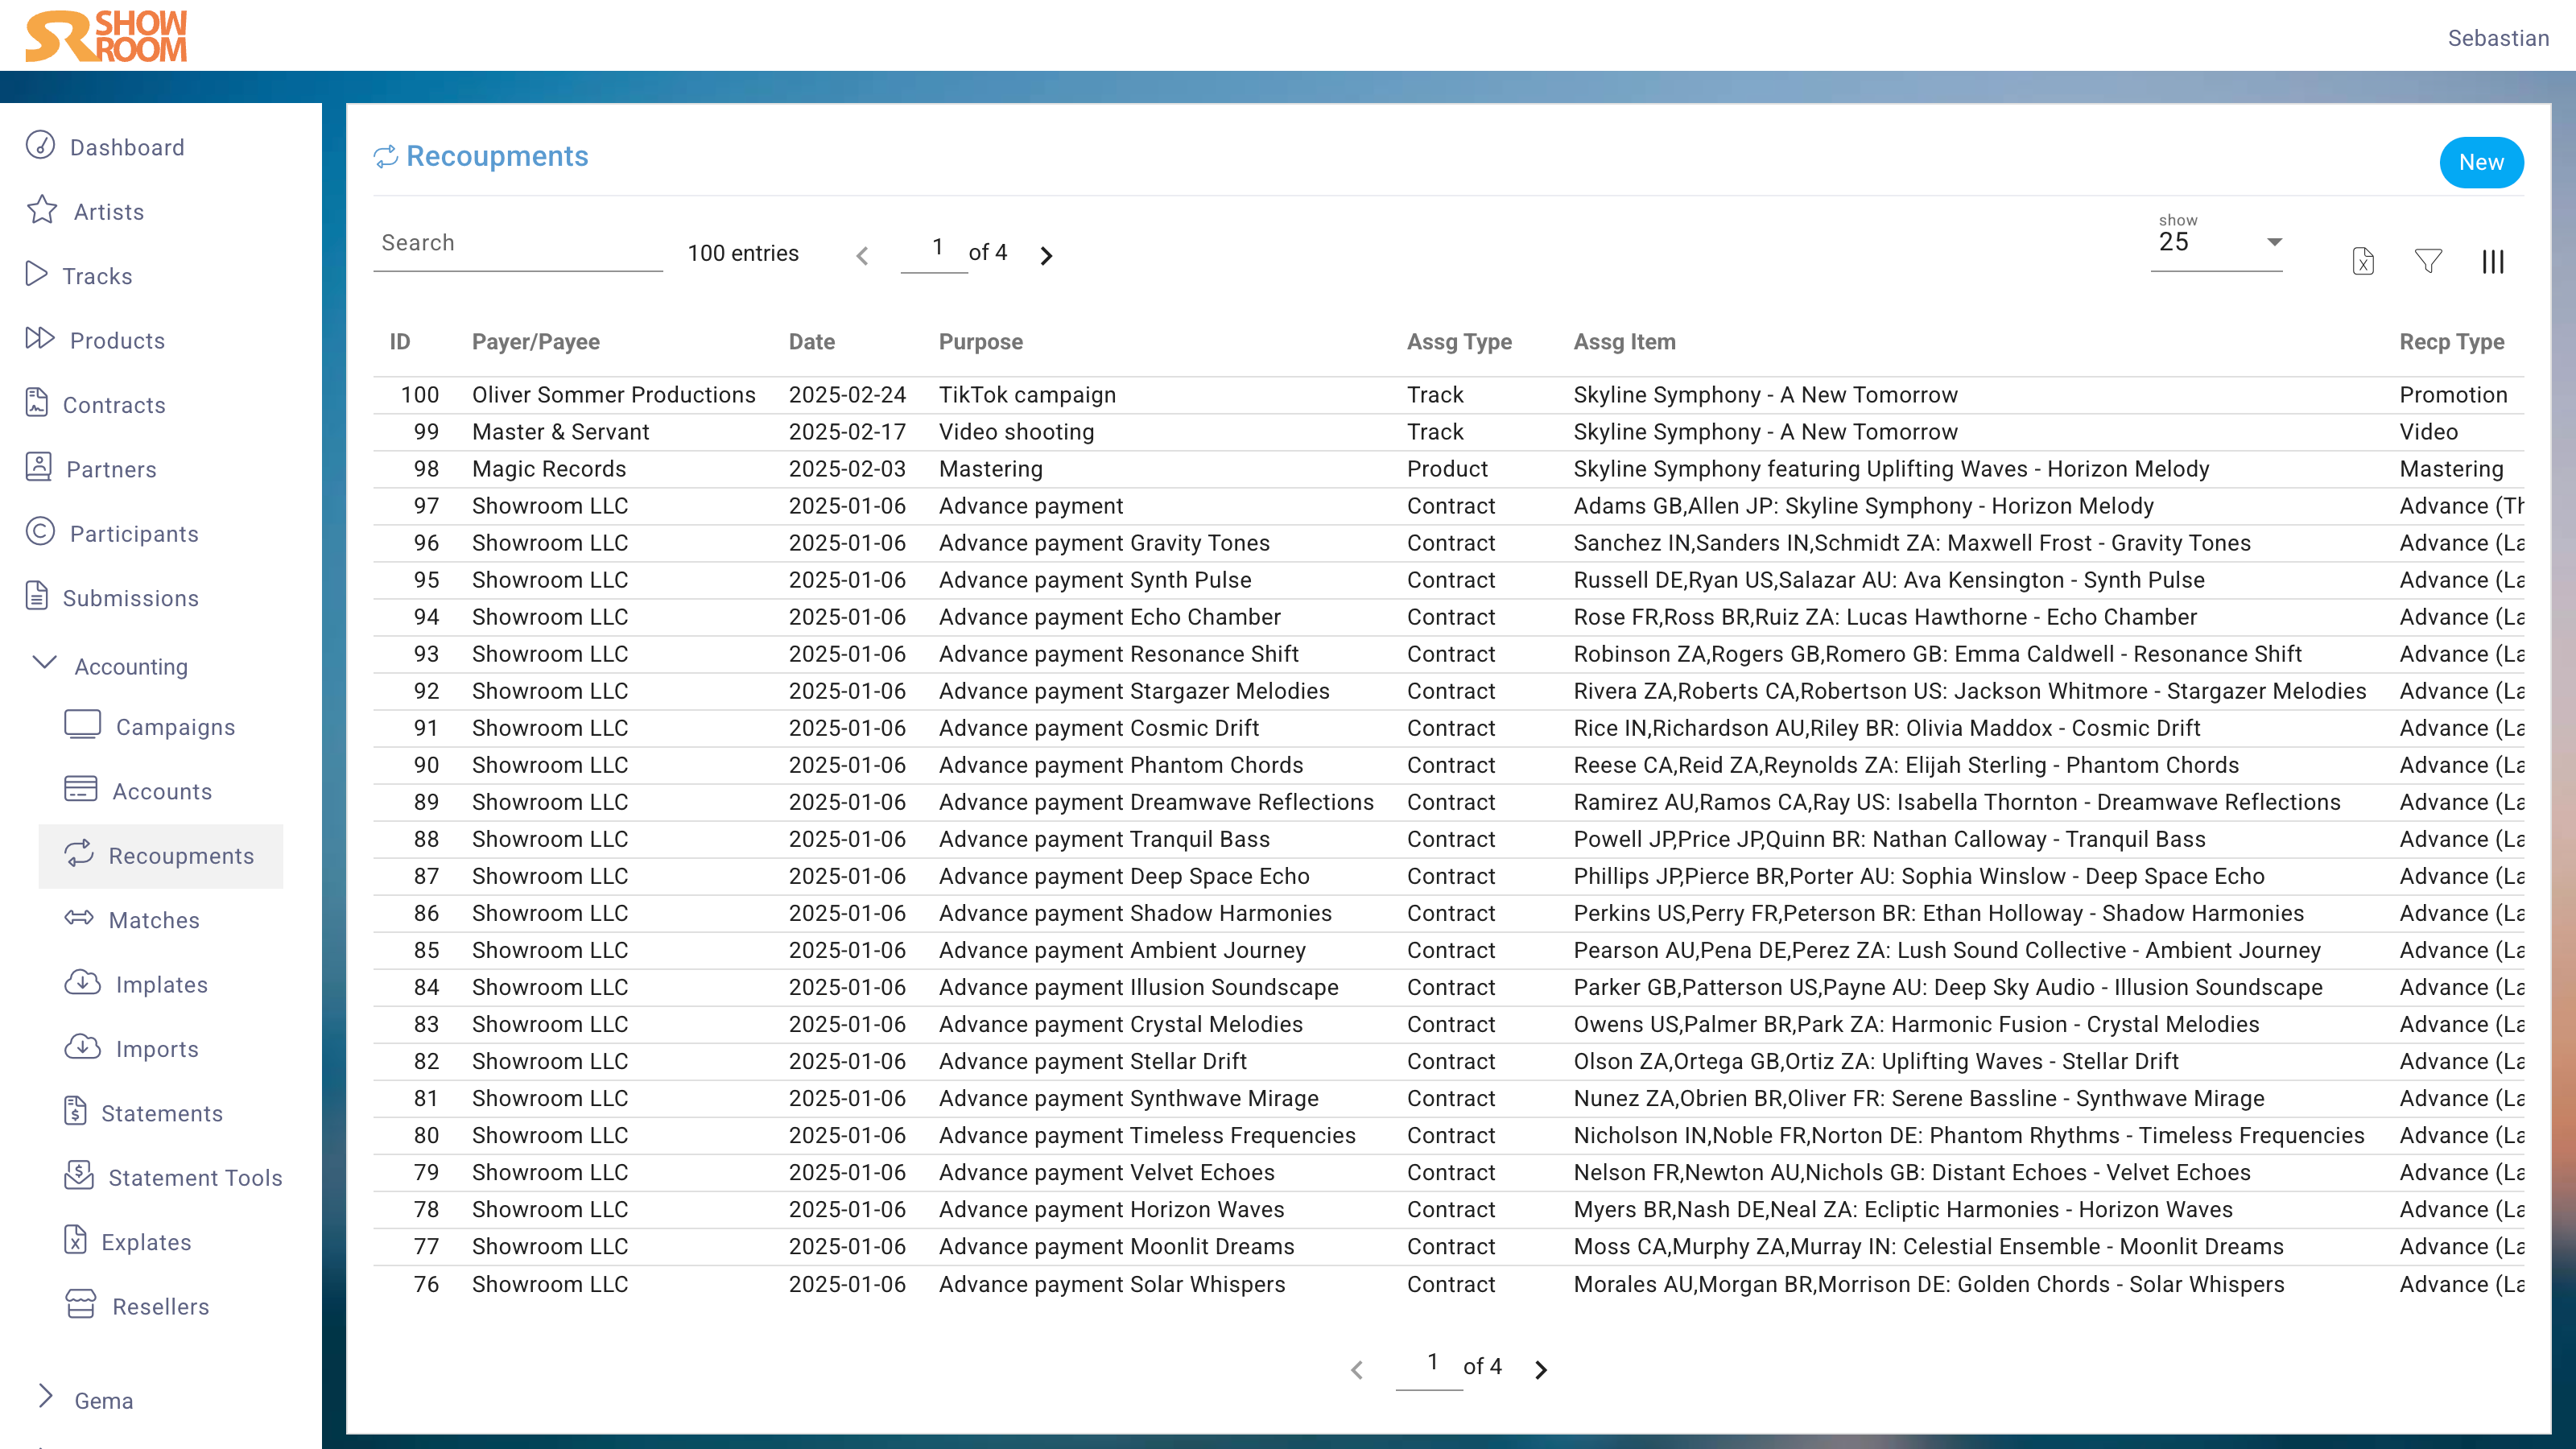Click the Statement Tools icon

[x=78, y=1176]
